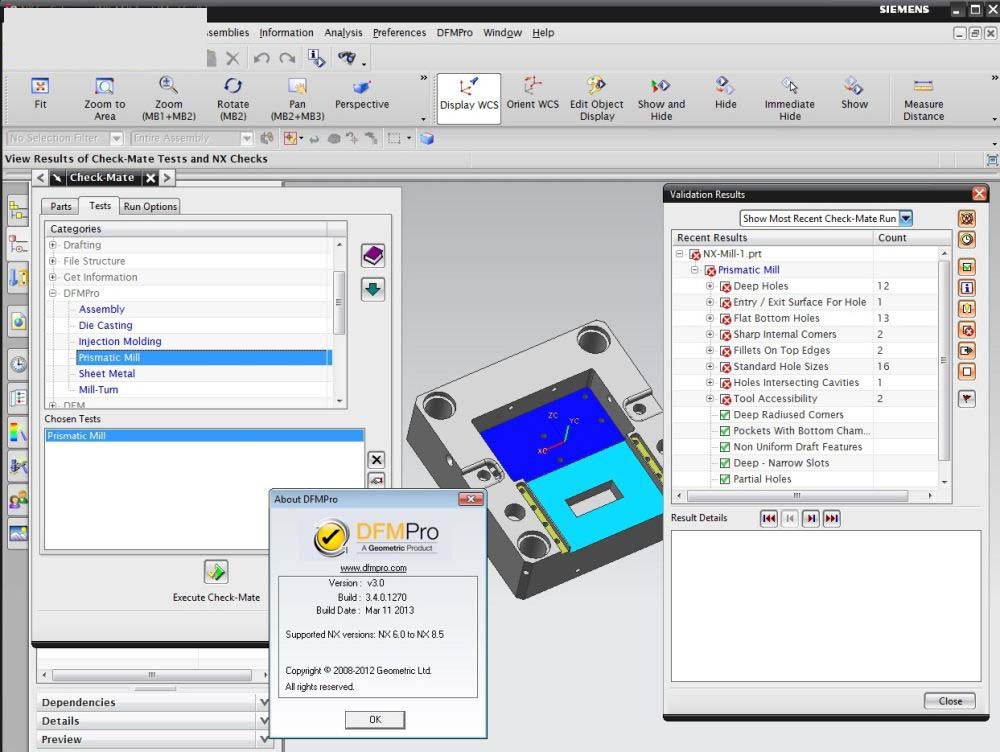Click the Fit view icon
Screen dimensions: 1000x752
(40, 87)
